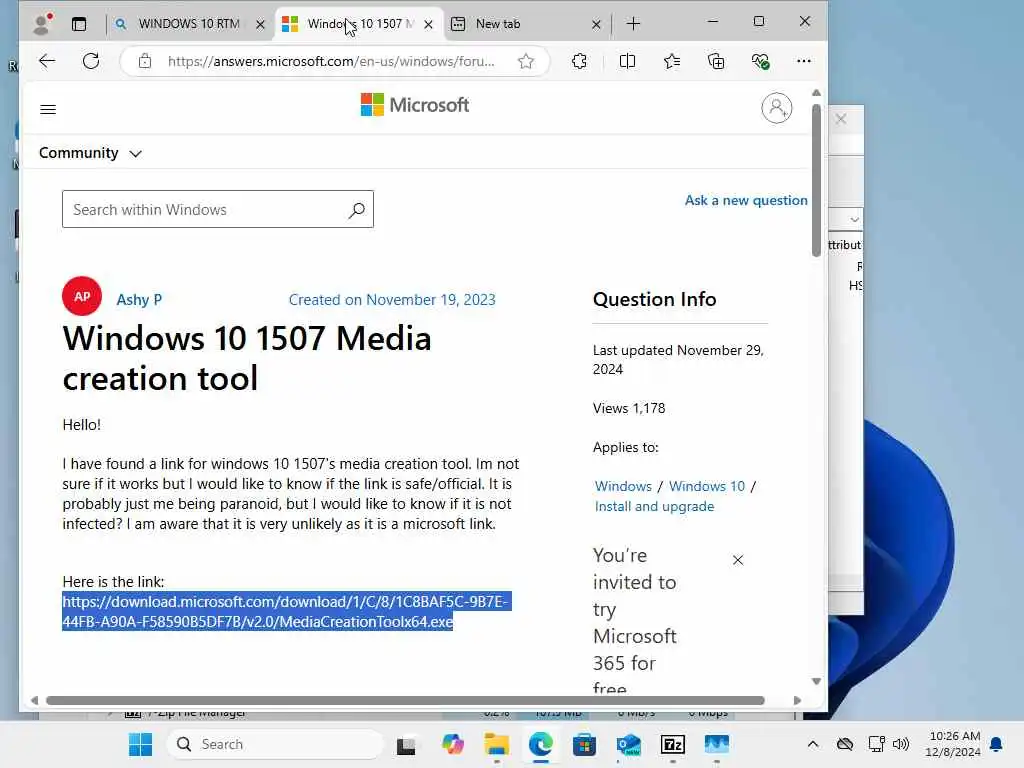Open the Windows Start button

(140, 744)
